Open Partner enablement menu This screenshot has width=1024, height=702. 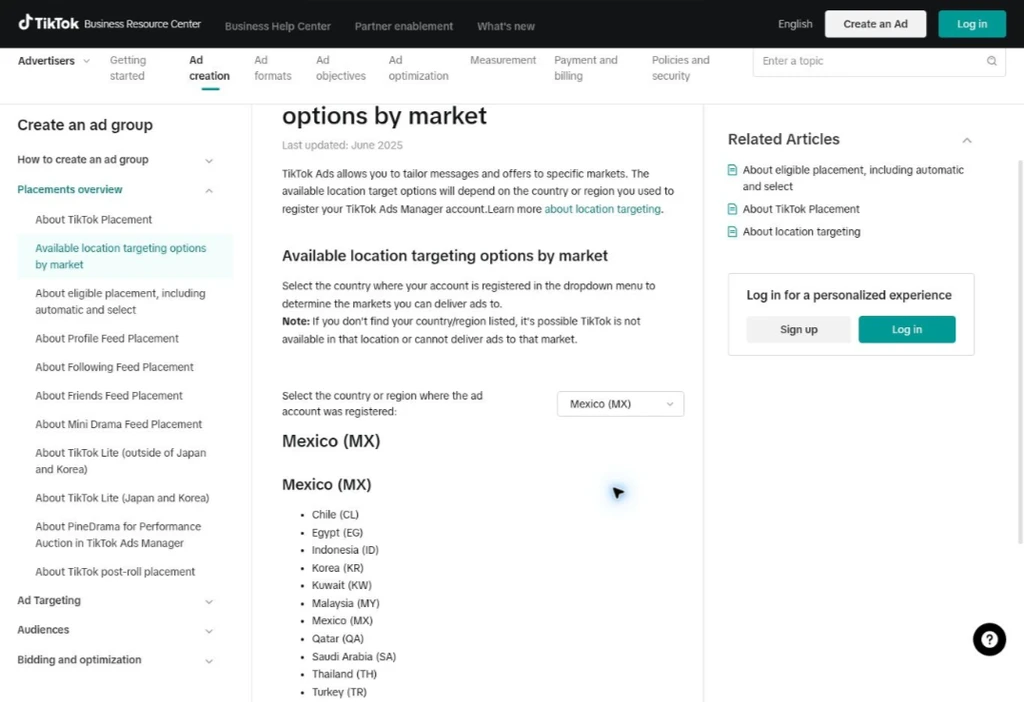[x=404, y=26]
